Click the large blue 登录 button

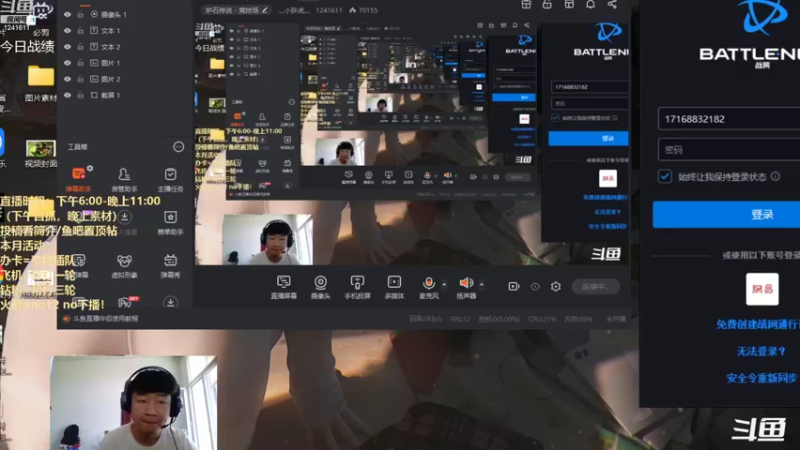[x=727, y=214]
